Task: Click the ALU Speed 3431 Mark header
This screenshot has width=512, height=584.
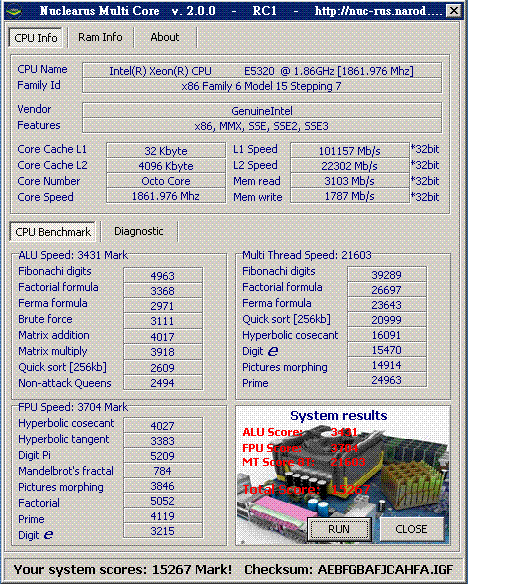Action: pyautogui.click(x=73, y=255)
